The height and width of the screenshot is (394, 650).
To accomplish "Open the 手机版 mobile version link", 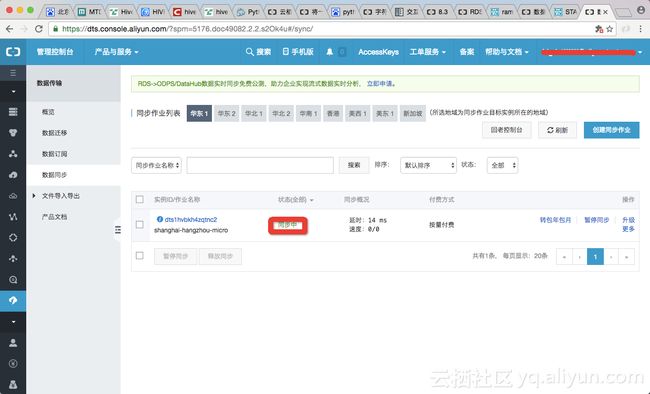I will (x=298, y=52).
